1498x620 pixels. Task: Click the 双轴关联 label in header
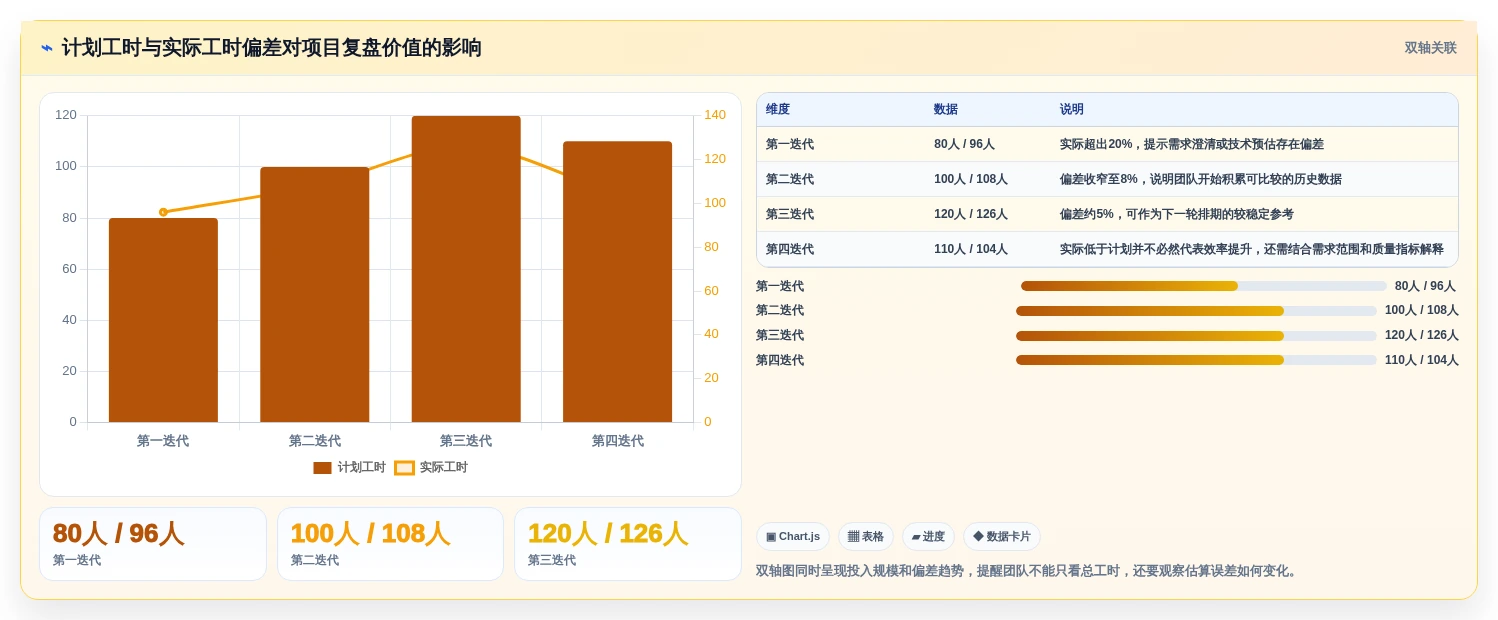pos(1430,48)
